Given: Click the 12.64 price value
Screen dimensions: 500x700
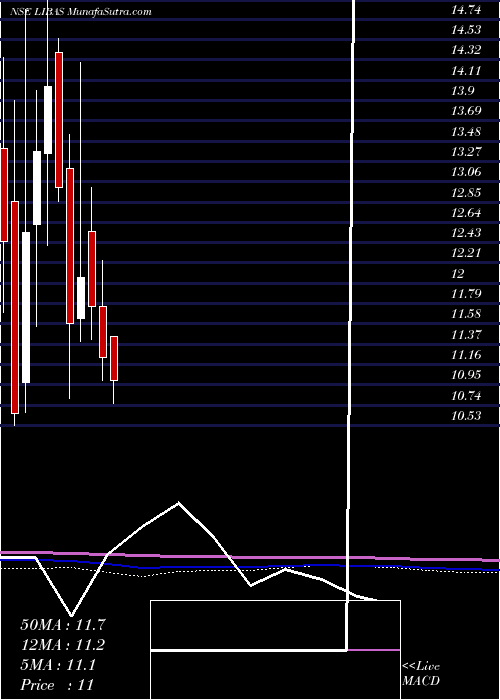Looking at the screenshot, I should [466, 212].
